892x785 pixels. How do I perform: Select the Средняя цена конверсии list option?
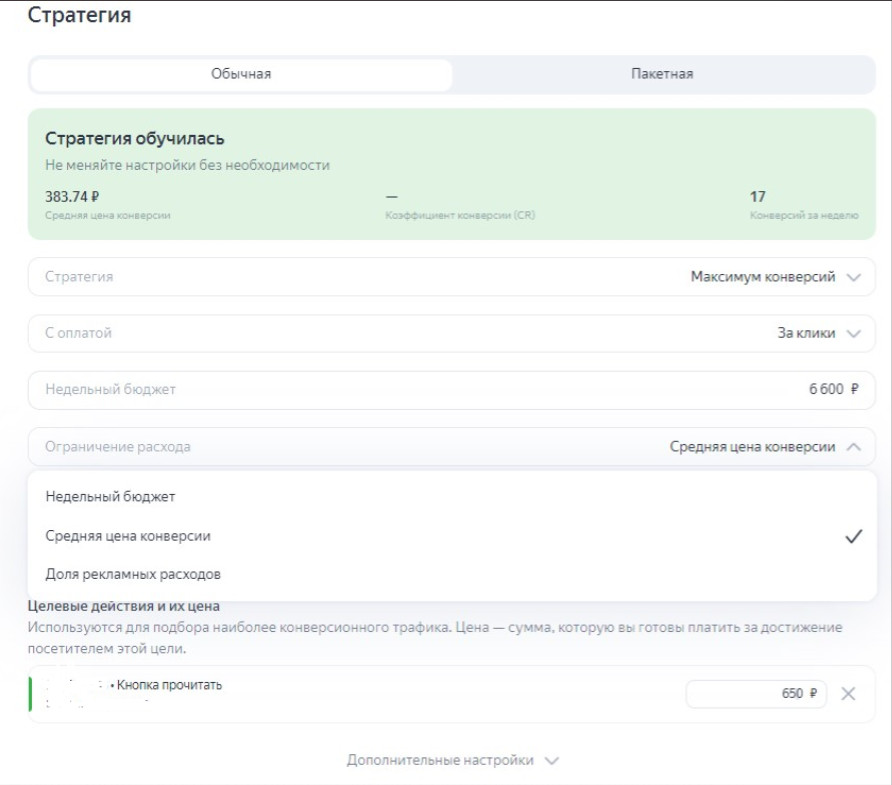(x=128, y=536)
